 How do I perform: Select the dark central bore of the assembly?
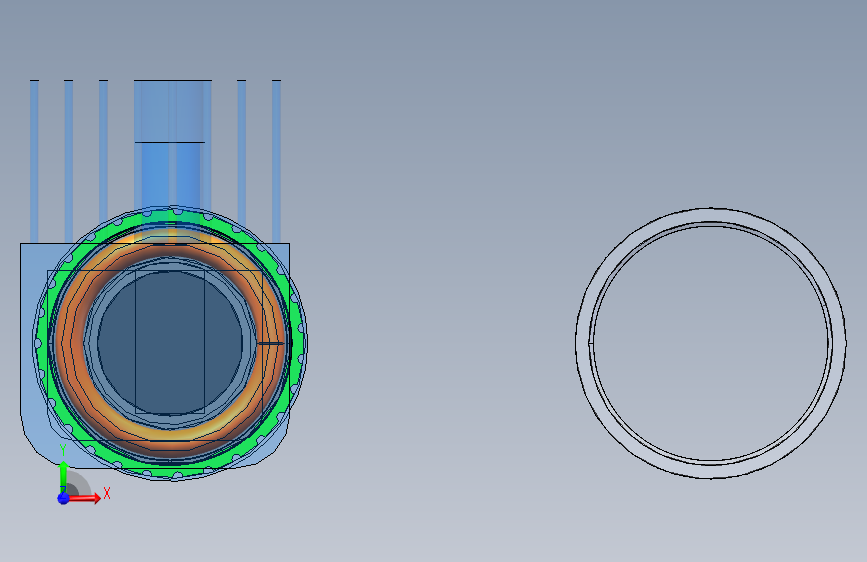170,342
